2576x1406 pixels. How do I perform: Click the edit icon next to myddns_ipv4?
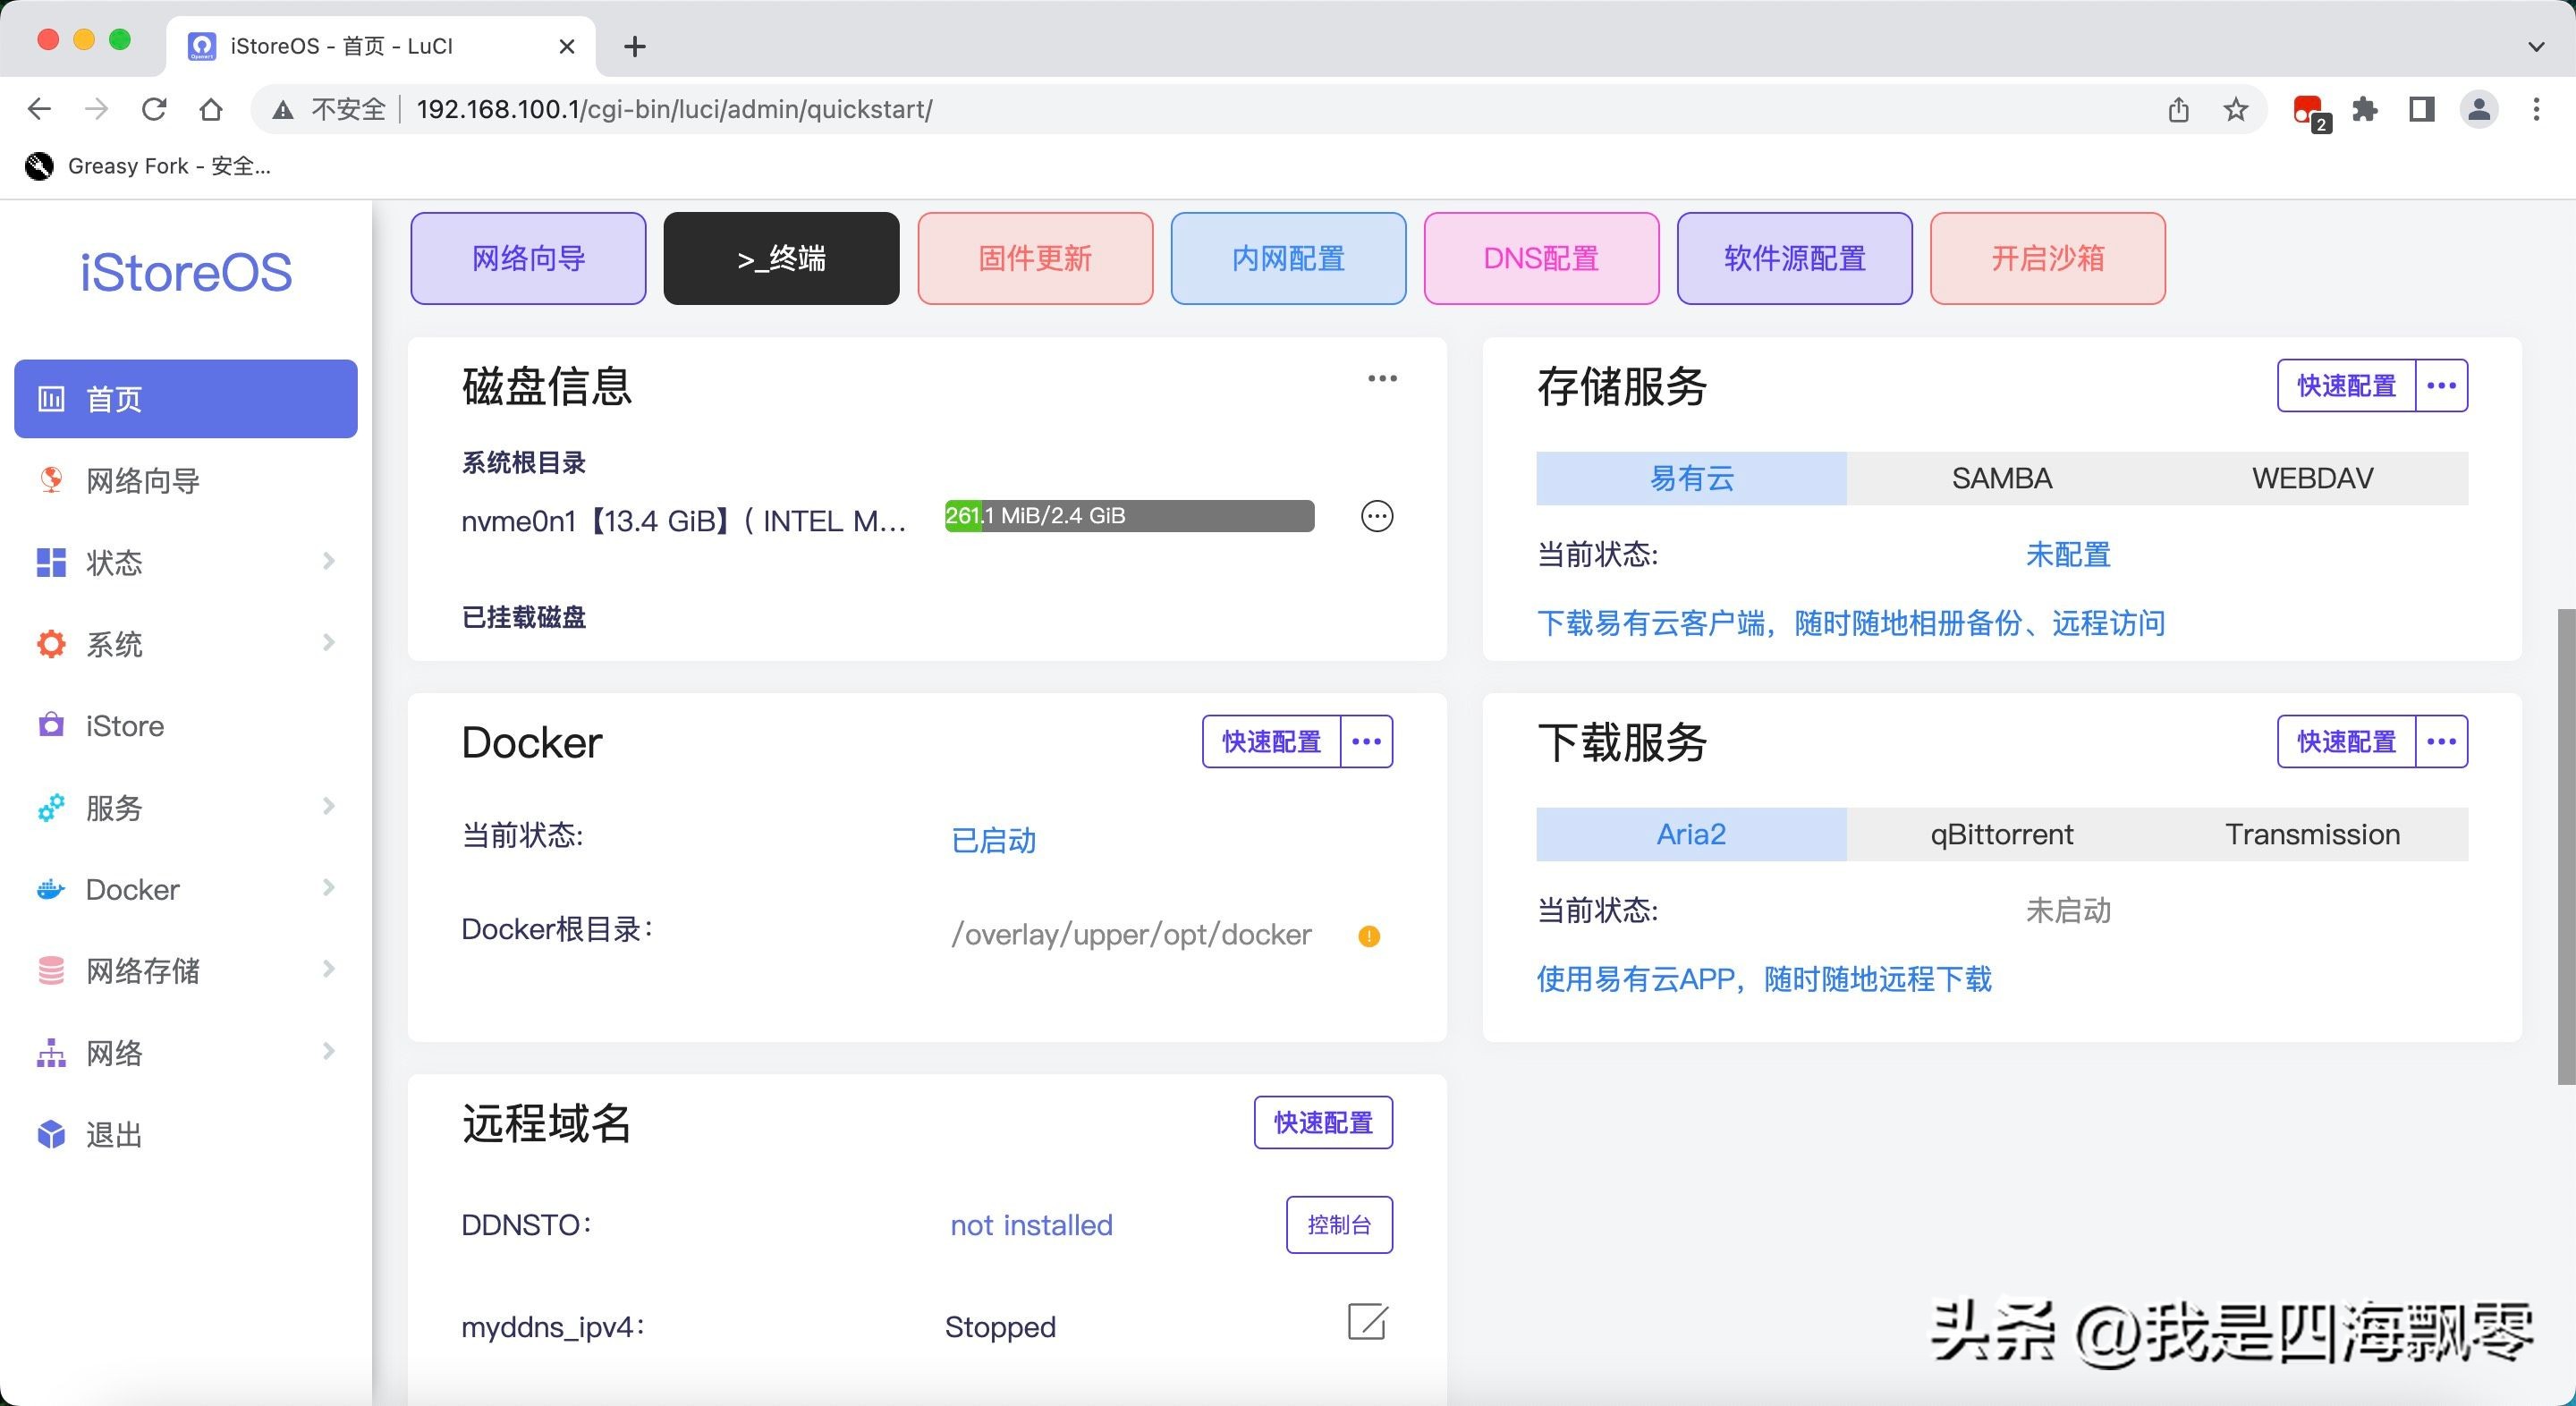pyautogui.click(x=1367, y=1322)
